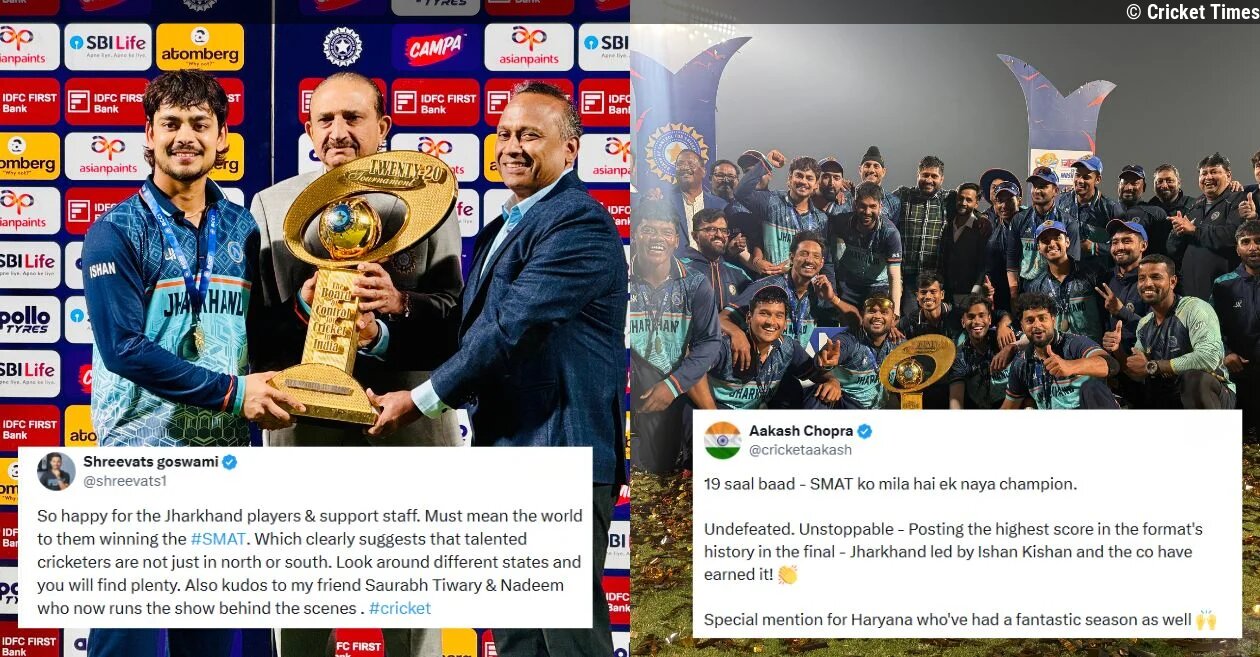Click the atomberg logo on the backdrop
1260x657 pixels.
coord(200,47)
